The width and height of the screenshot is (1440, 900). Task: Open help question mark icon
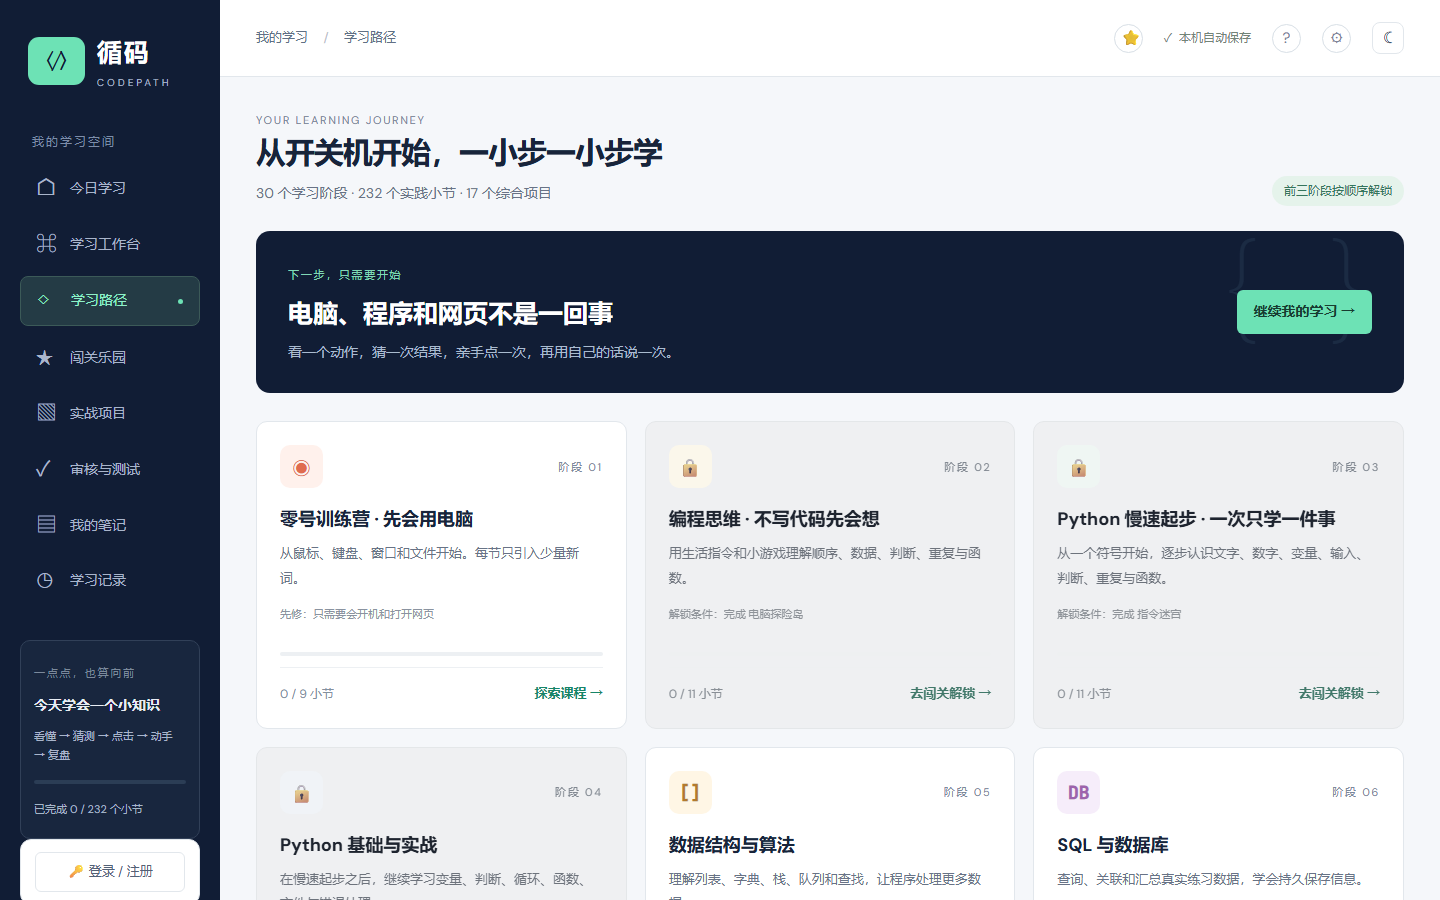point(1286,38)
